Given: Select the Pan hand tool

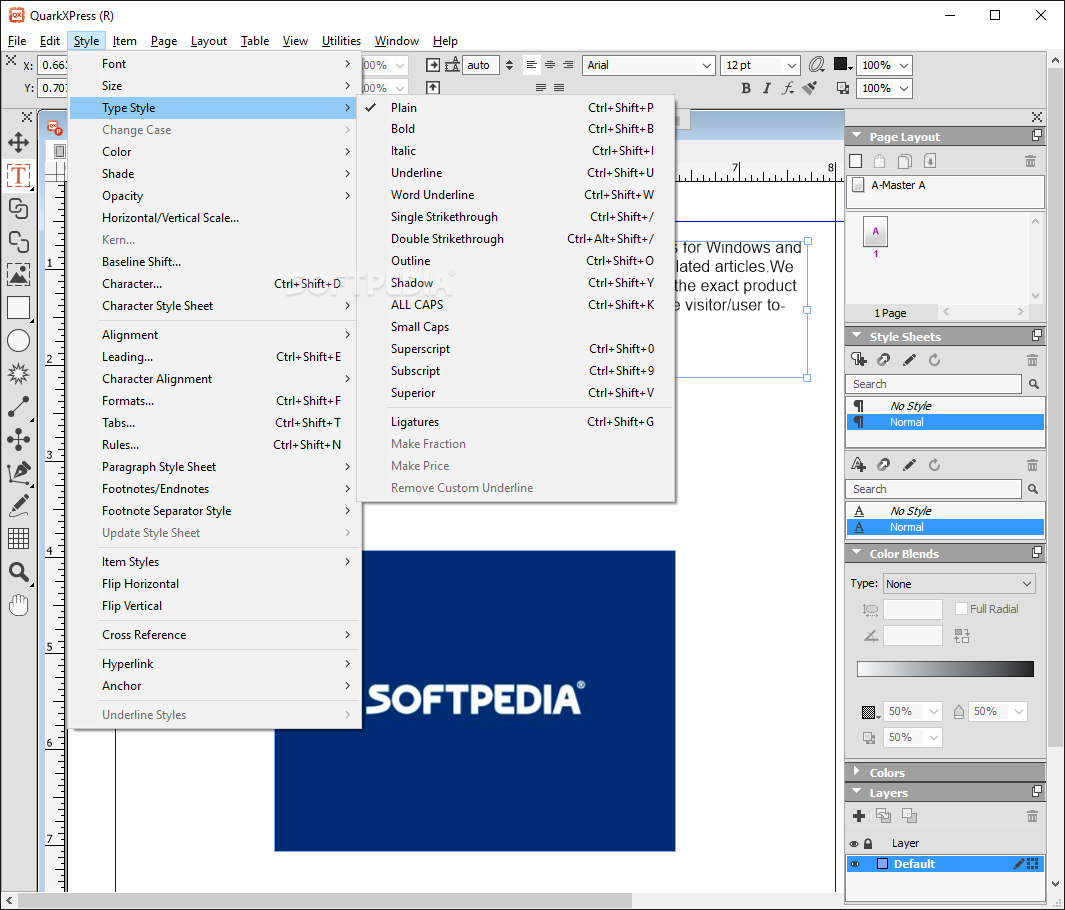Looking at the screenshot, I should [x=18, y=604].
